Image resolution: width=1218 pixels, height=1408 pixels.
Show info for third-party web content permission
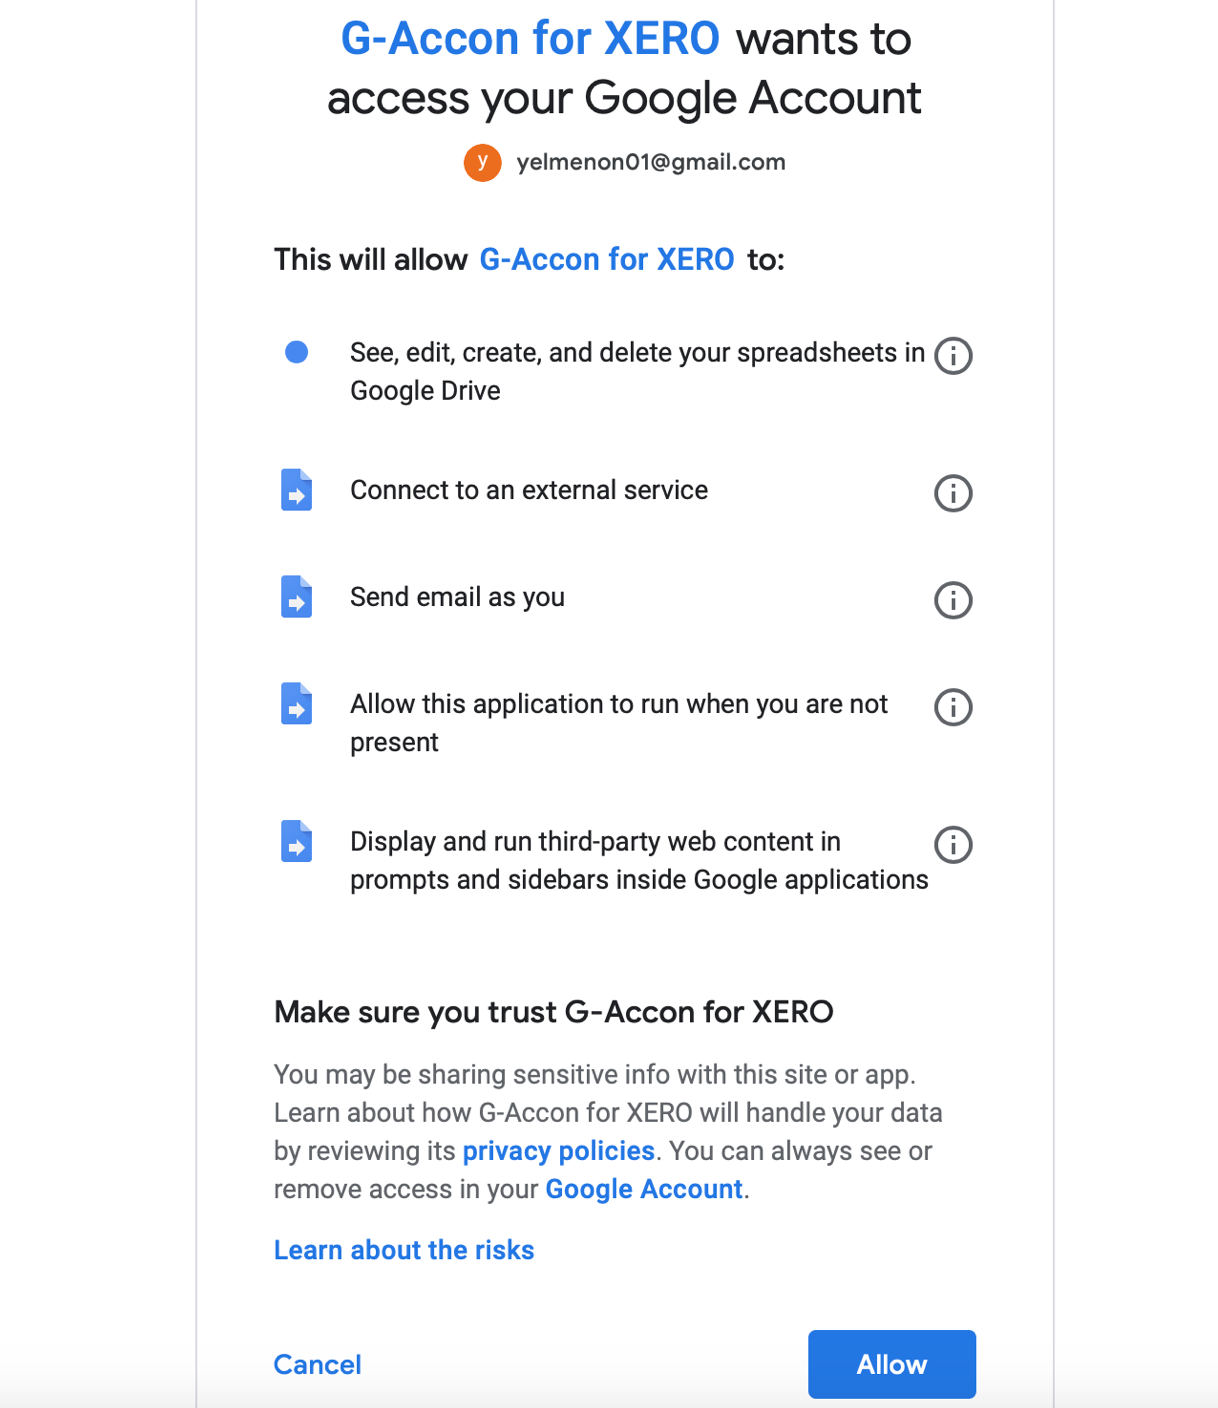(x=953, y=845)
